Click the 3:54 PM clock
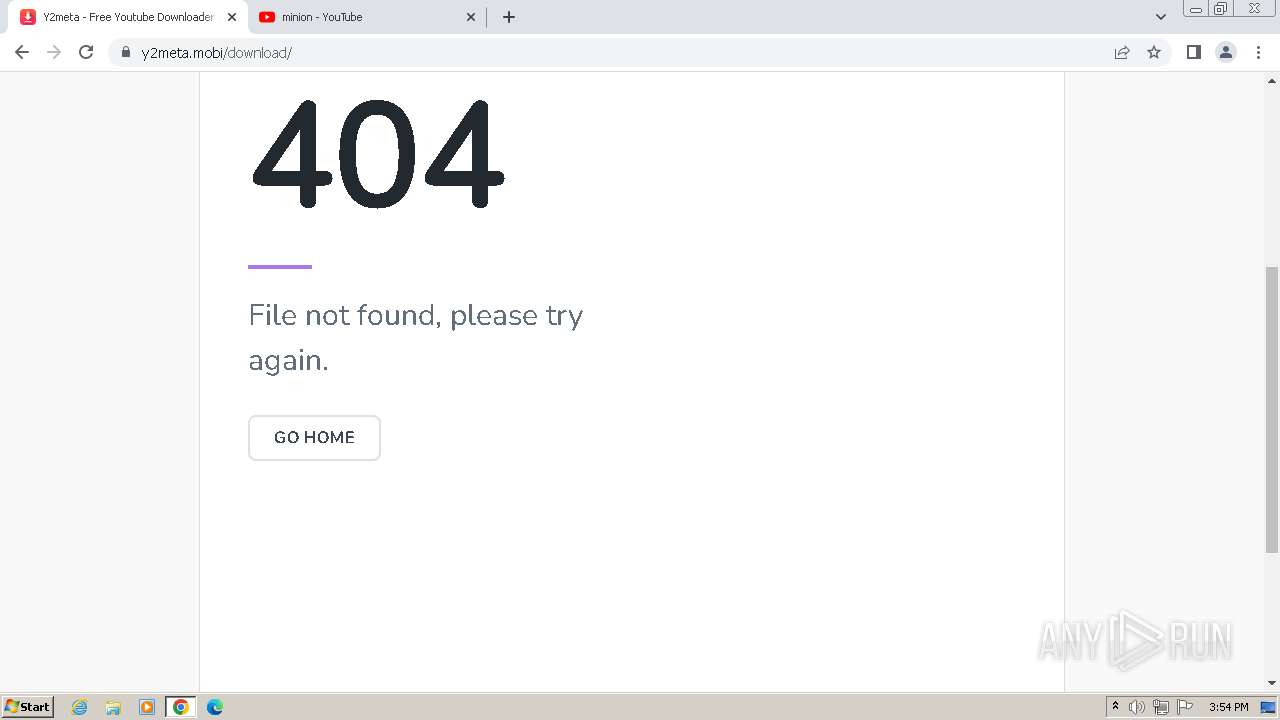This screenshot has width=1280, height=720. [x=1228, y=707]
